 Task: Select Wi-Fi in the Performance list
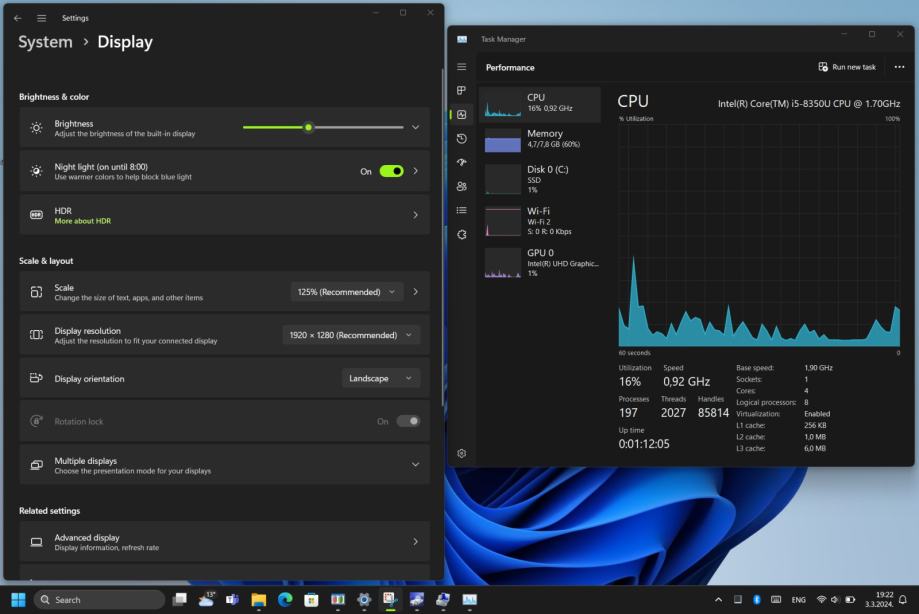[540, 217]
